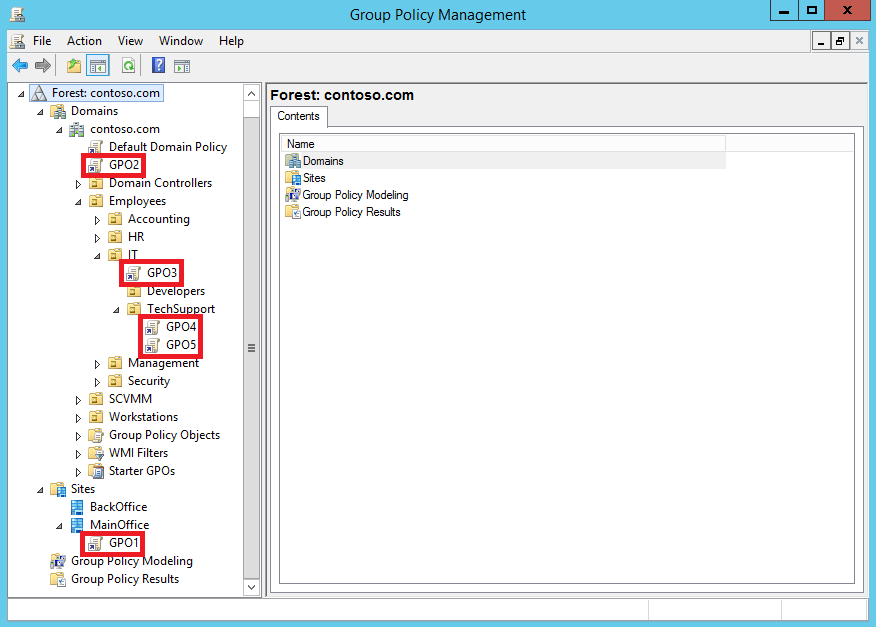Viewport: 876px width, 627px height.
Task: Click the GPO1 link icon under MainOffice
Action: 96,543
